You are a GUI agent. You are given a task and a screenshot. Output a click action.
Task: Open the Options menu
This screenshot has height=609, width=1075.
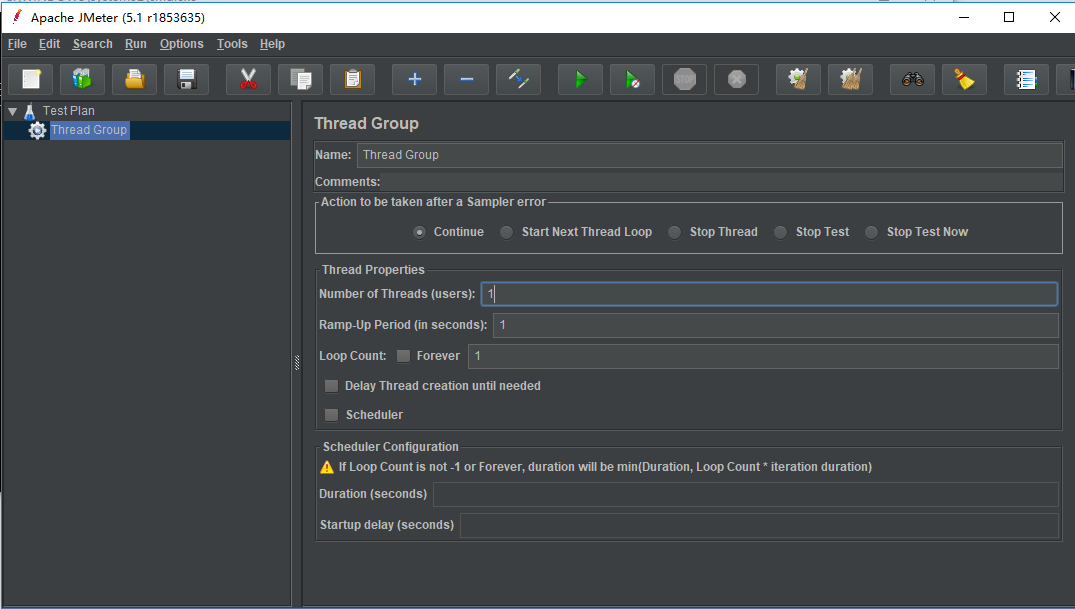pyautogui.click(x=182, y=44)
